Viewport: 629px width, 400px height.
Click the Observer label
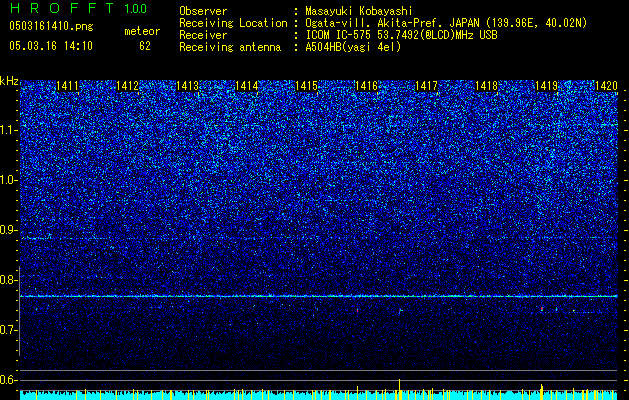click(x=203, y=11)
